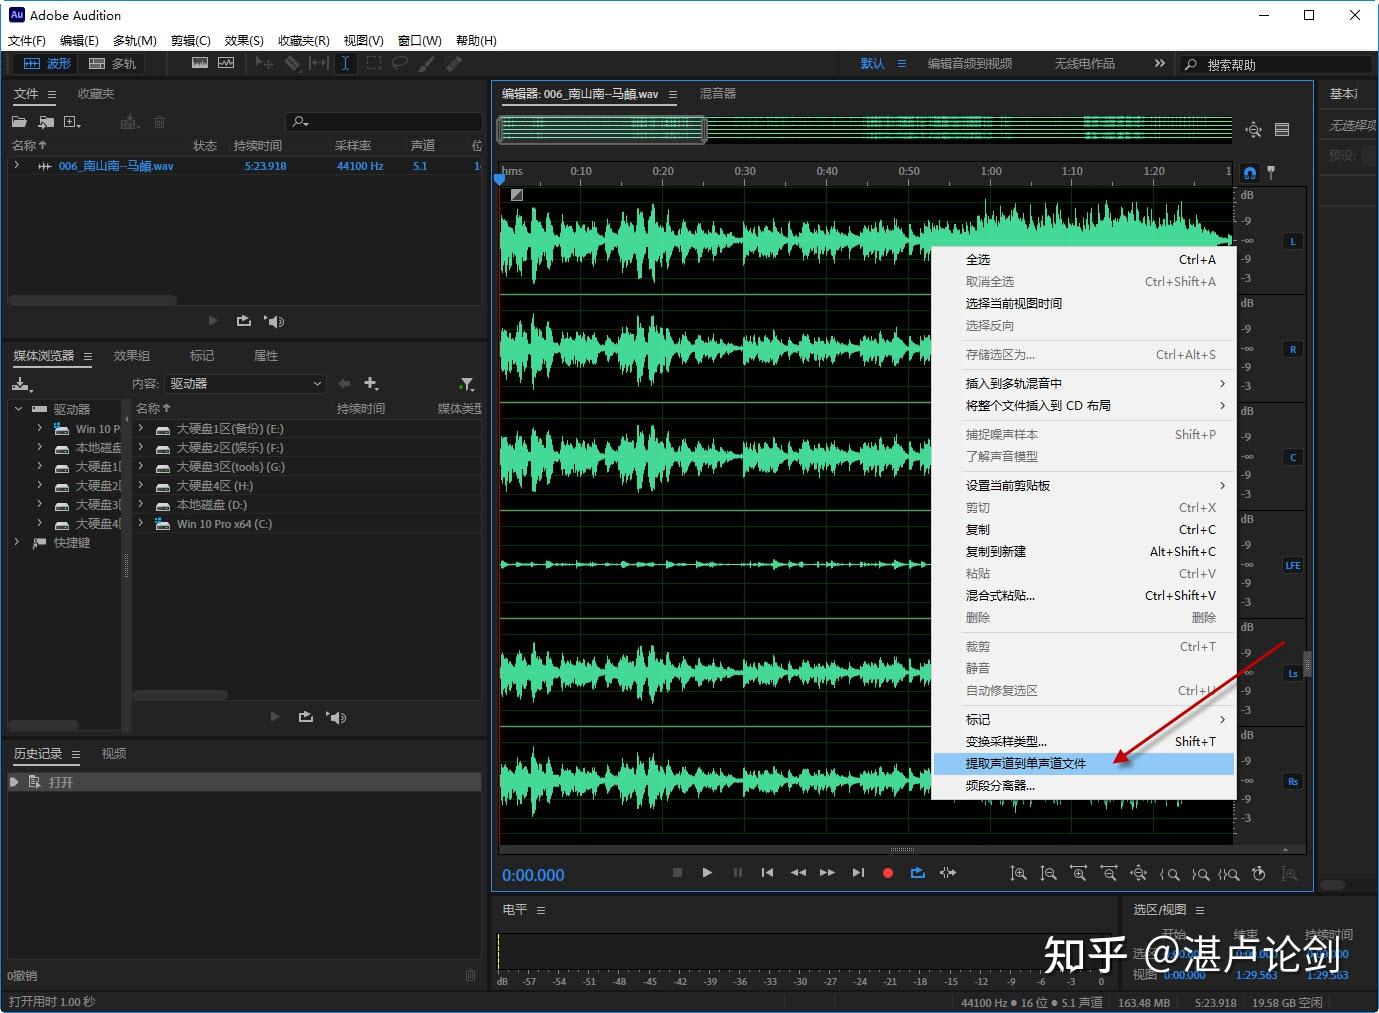
Task: Click the speaker monitoring icon in Files panel
Action: point(274,320)
